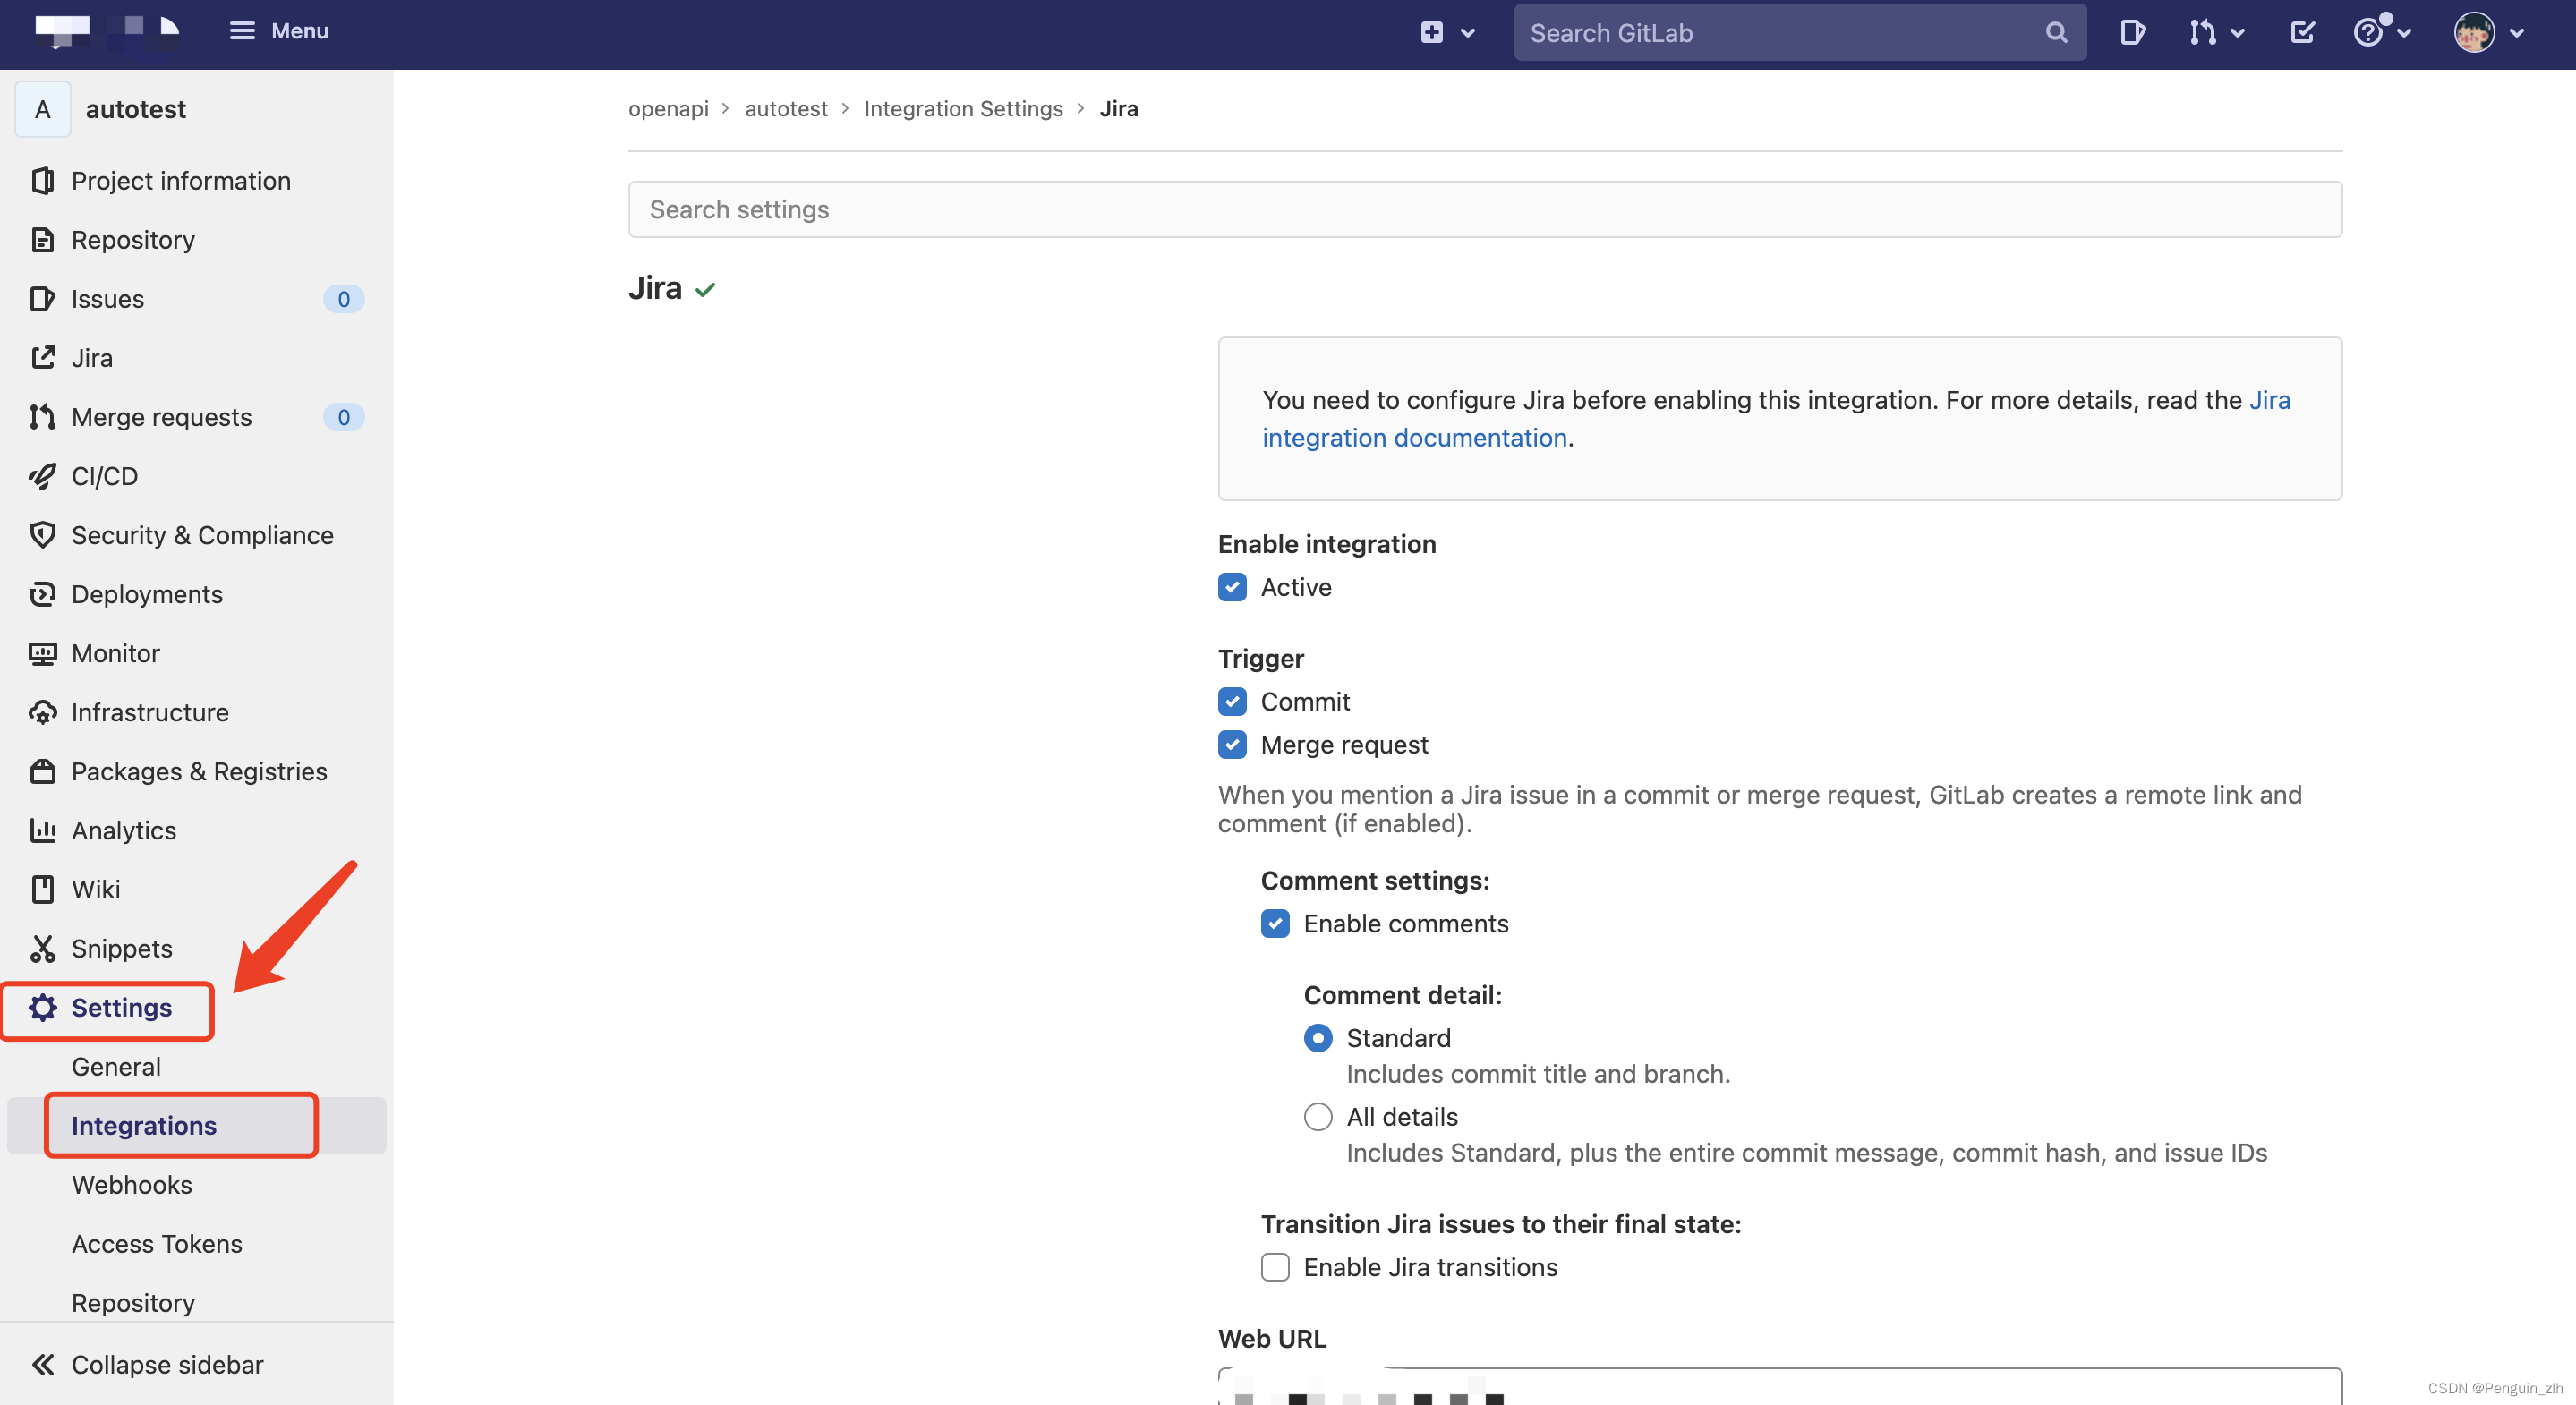Screen dimensions: 2576x1405
Task: Expand the merge requests dropdown in top bar
Action: tap(2216, 32)
